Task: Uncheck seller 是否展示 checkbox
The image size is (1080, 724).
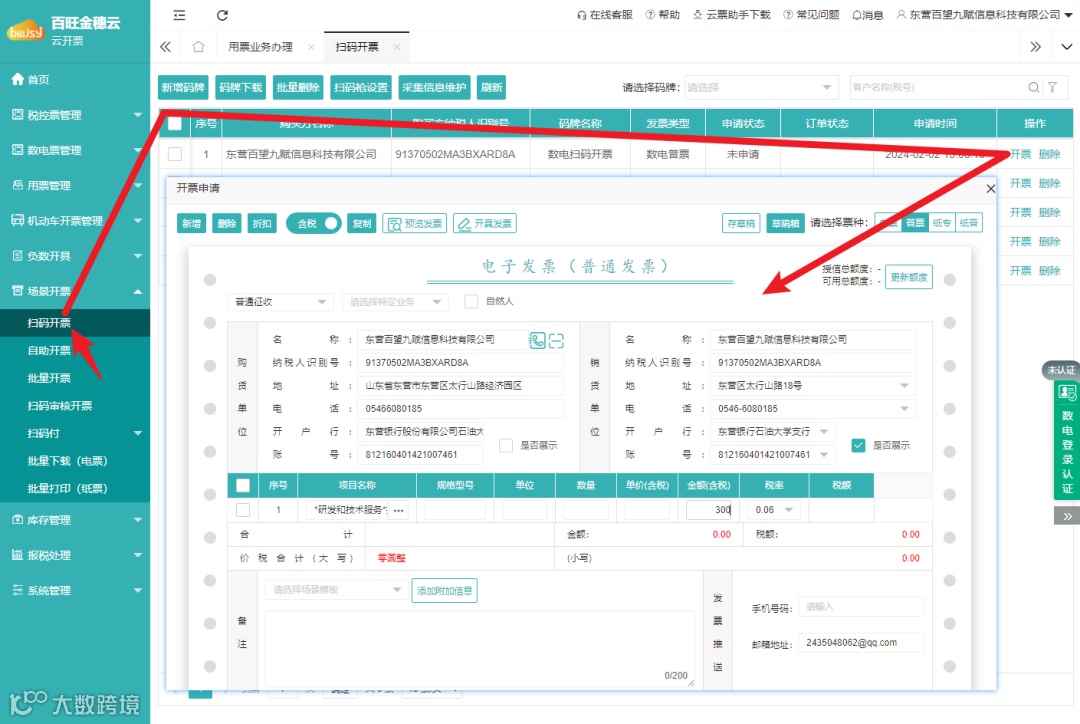Action: click(858, 446)
